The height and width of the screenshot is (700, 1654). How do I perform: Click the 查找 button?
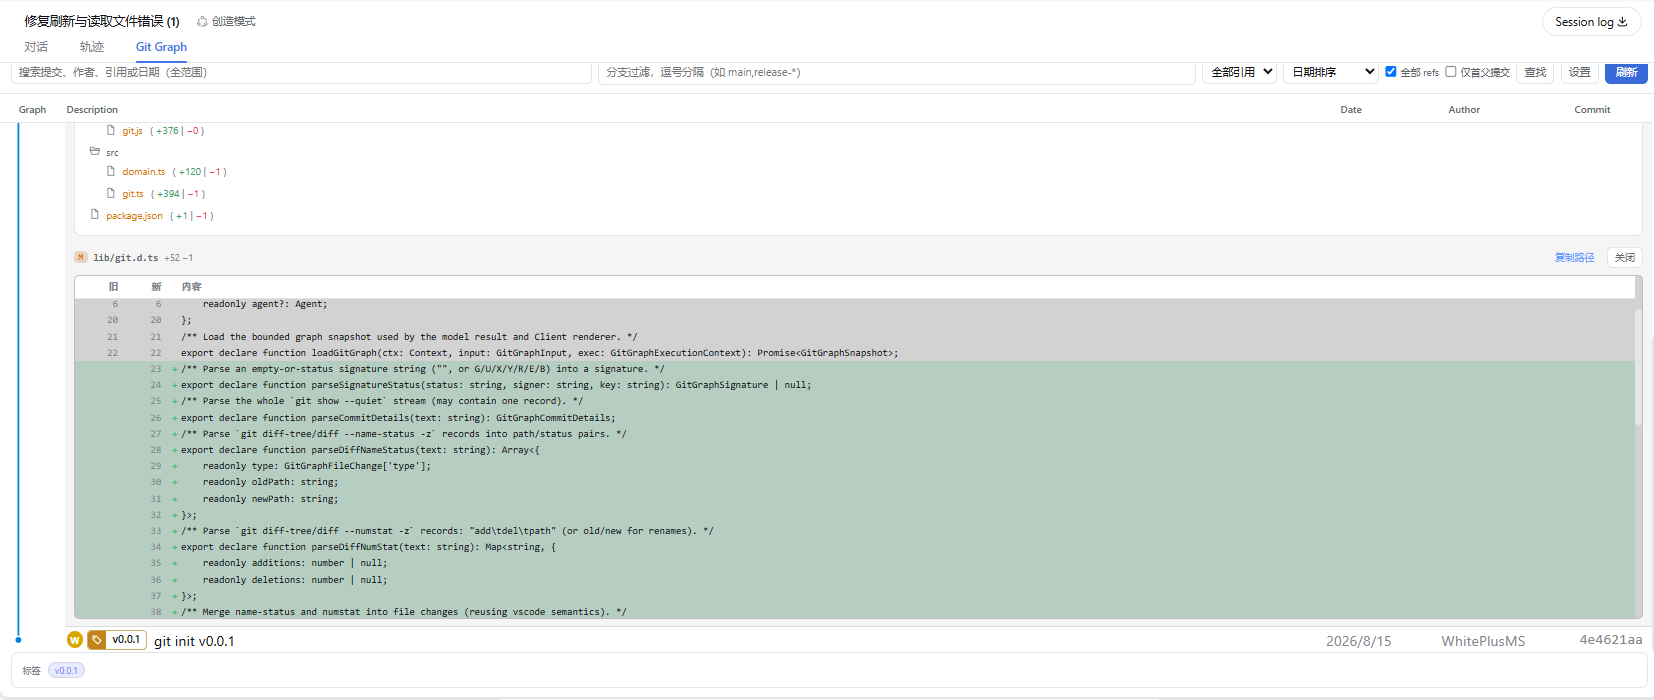1535,72
